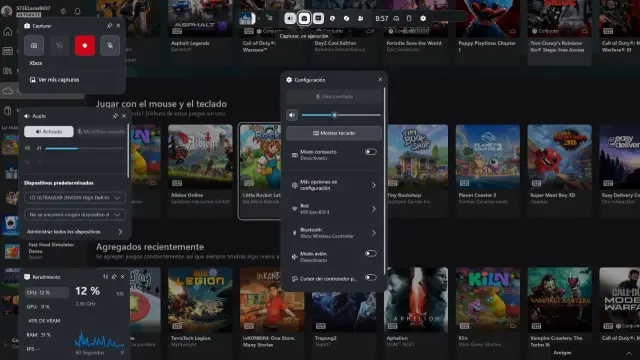Pin the Audio widget
This screenshot has width=640, height=360.
(x=115, y=116)
